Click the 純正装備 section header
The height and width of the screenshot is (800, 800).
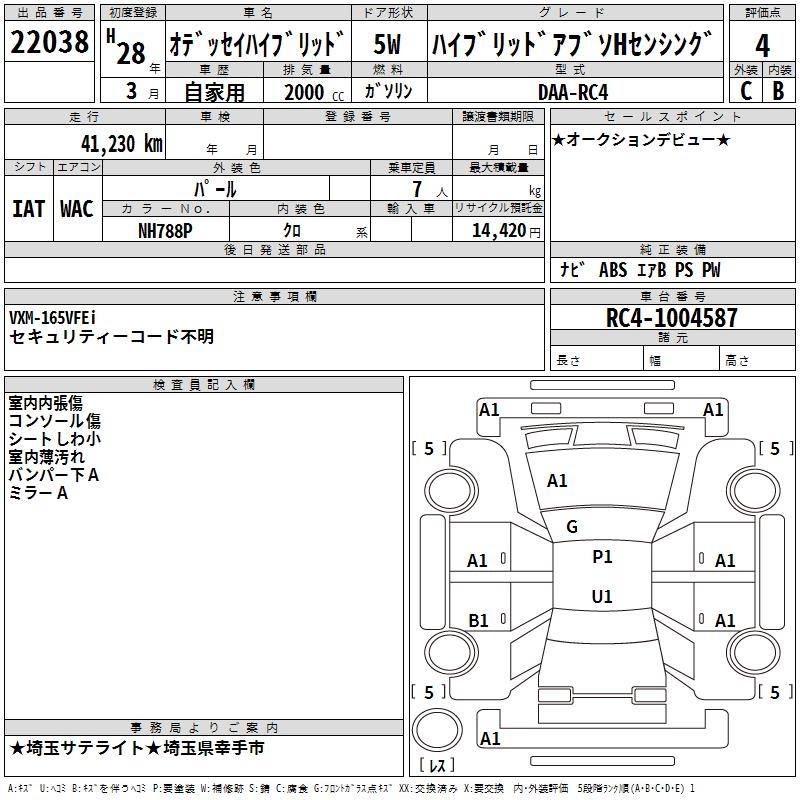click(673, 249)
